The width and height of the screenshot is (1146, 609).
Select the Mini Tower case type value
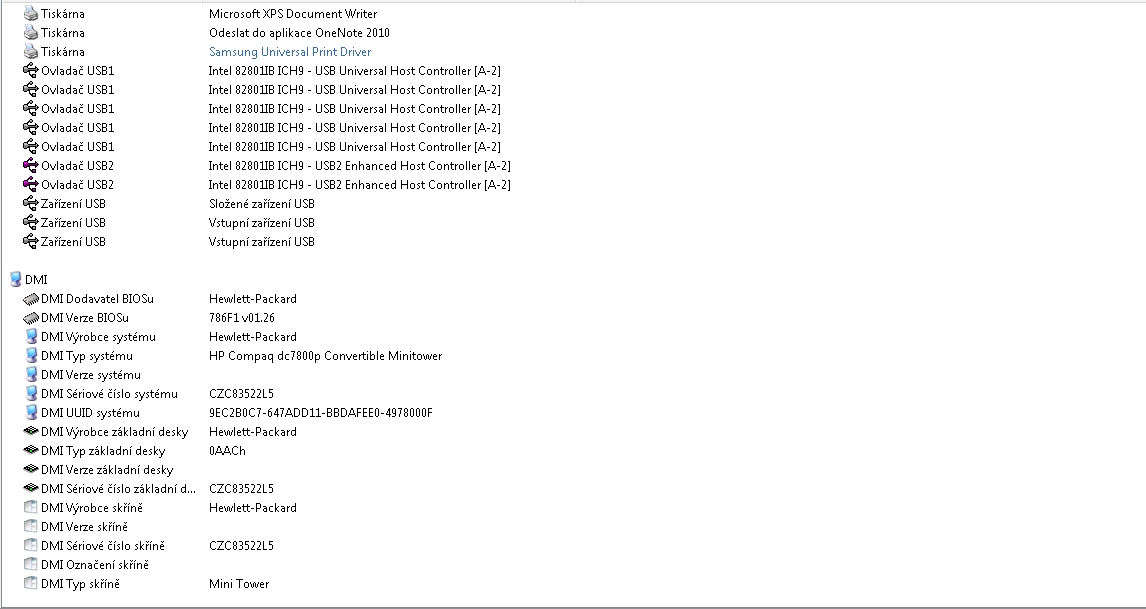click(x=239, y=584)
